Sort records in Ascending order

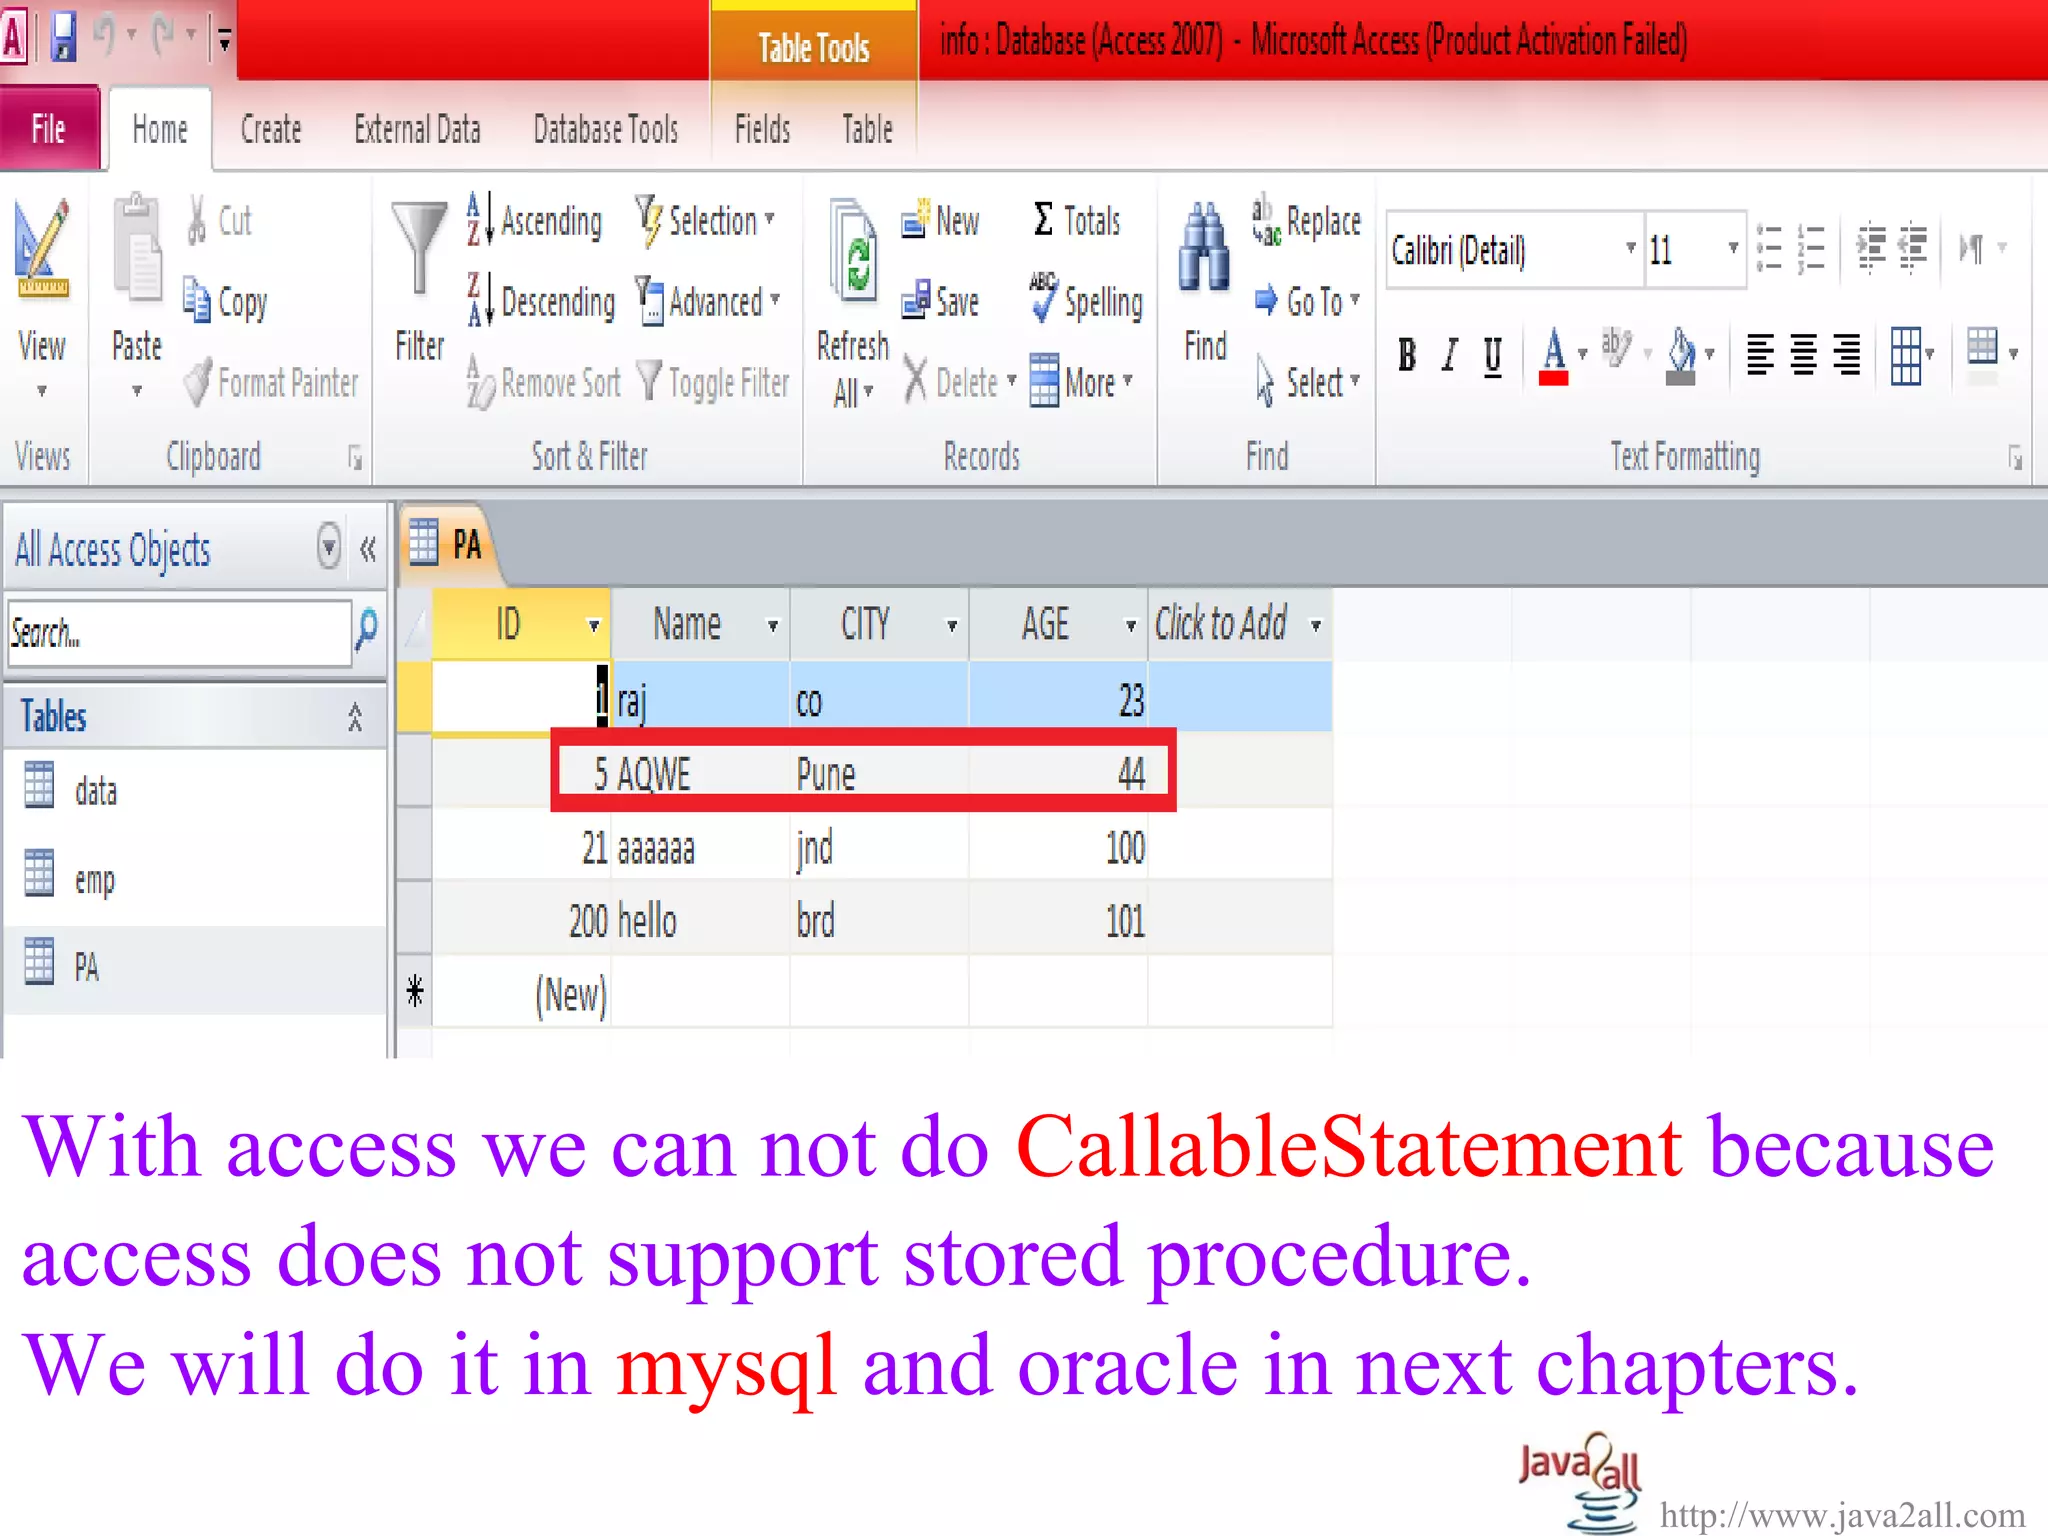click(536, 220)
